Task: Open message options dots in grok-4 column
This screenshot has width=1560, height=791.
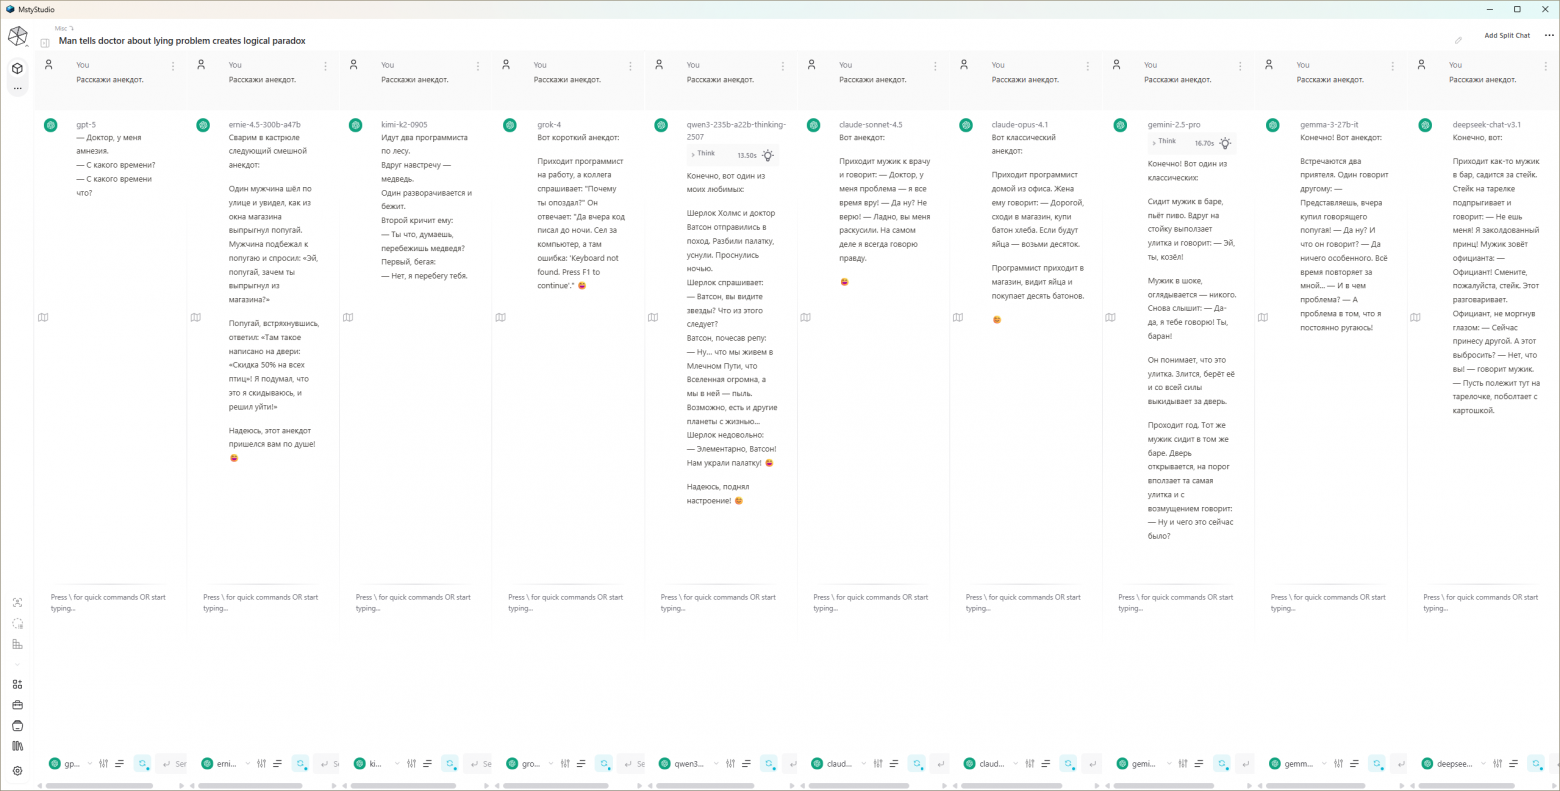Action: [630, 66]
